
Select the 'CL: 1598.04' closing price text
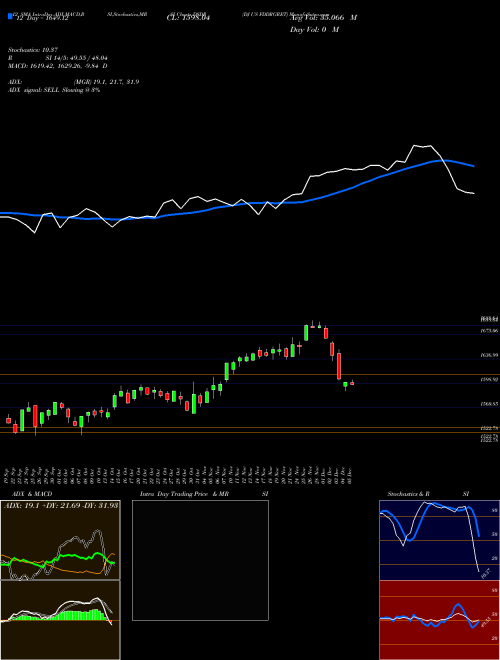(x=188, y=18)
